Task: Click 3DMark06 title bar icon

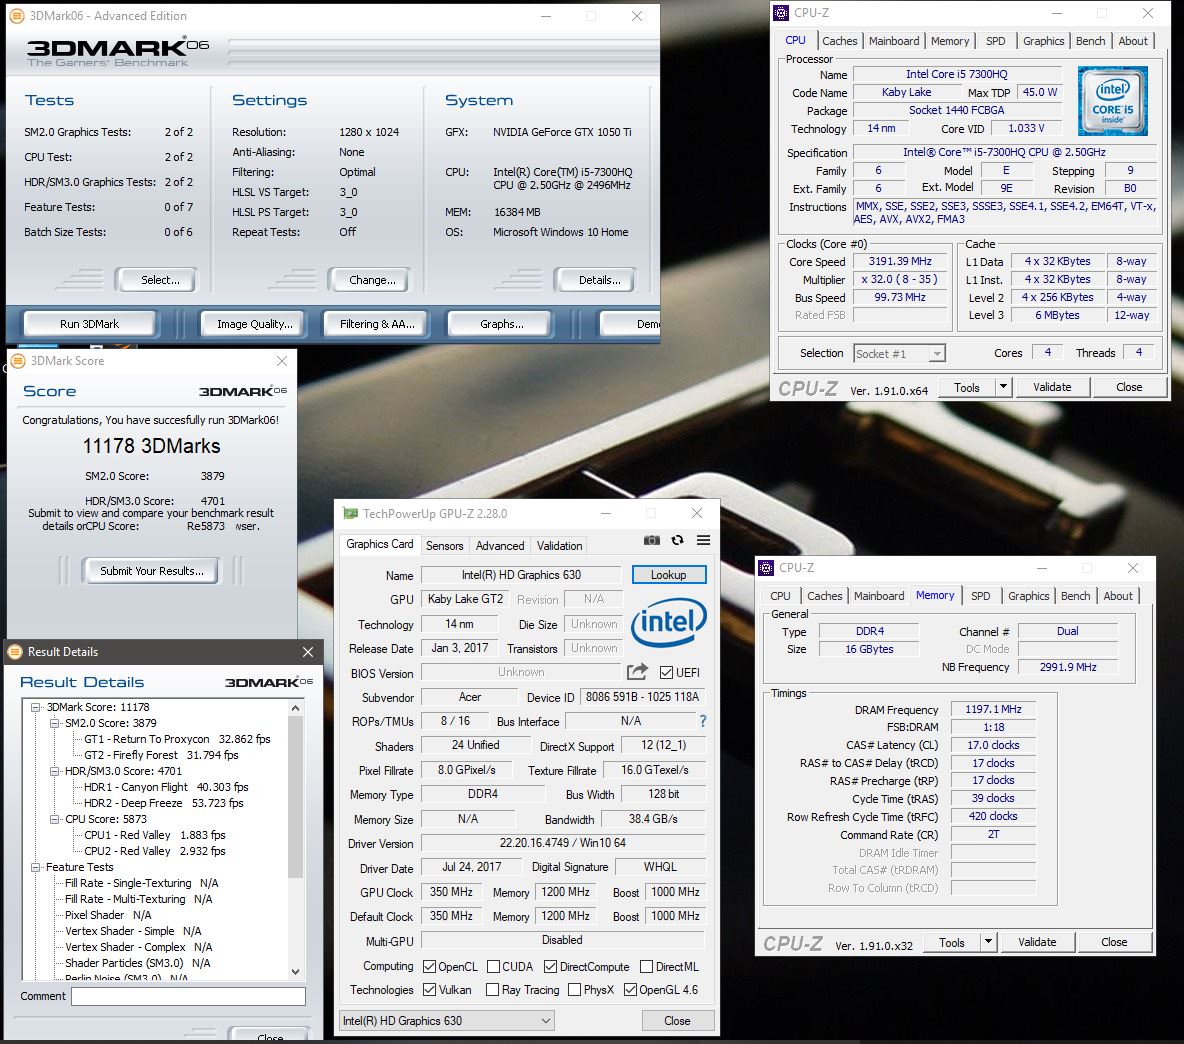Action: (17, 15)
